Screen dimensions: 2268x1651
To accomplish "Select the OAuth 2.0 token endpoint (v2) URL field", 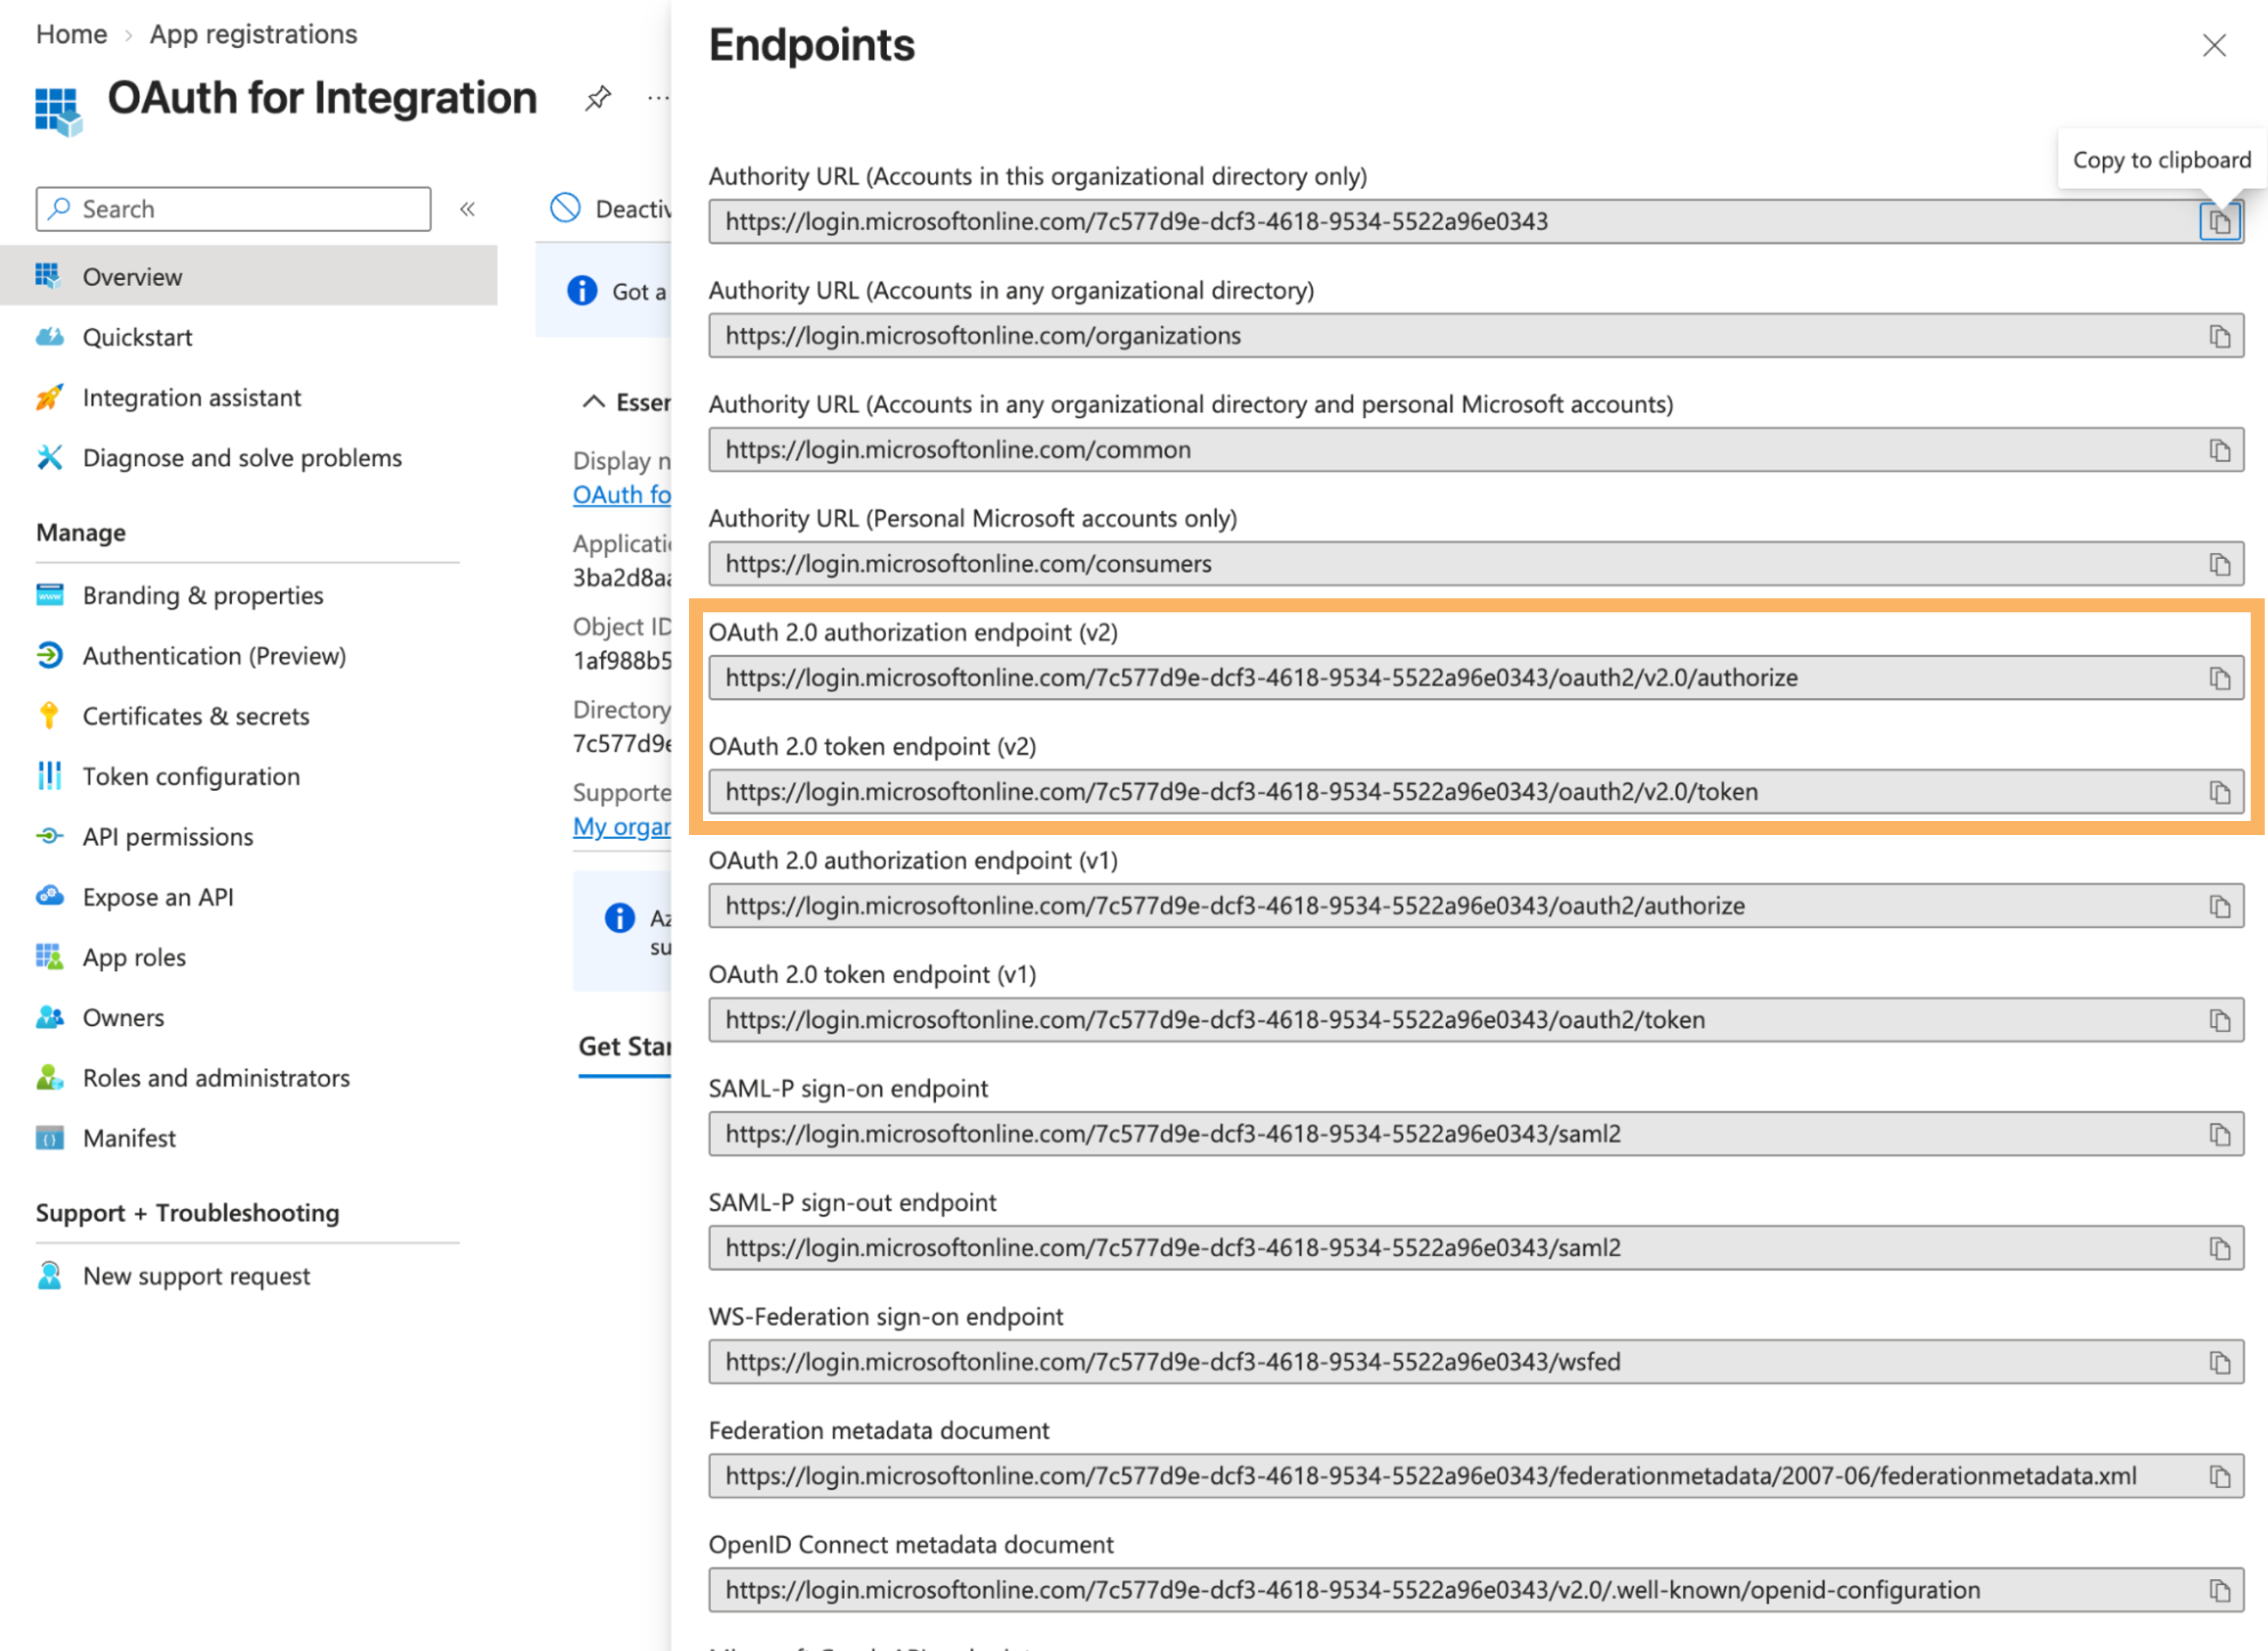I will point(1476,792).
